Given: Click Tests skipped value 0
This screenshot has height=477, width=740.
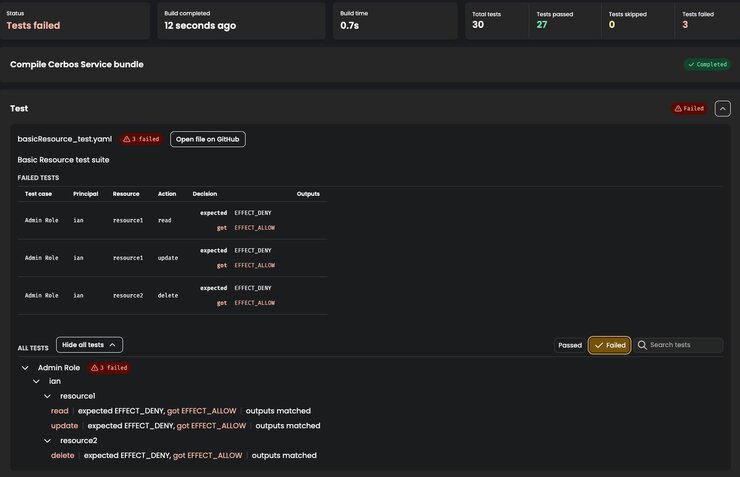Looking at the screenshot, I should coord(612,25).
